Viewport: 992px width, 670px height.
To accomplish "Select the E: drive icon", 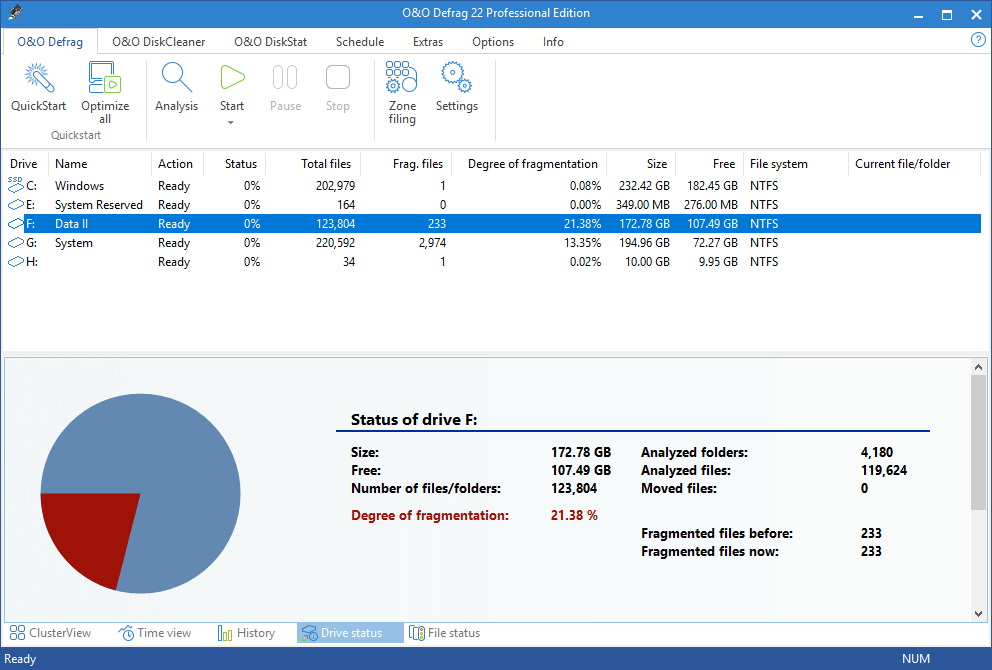I will pos(16,204).
